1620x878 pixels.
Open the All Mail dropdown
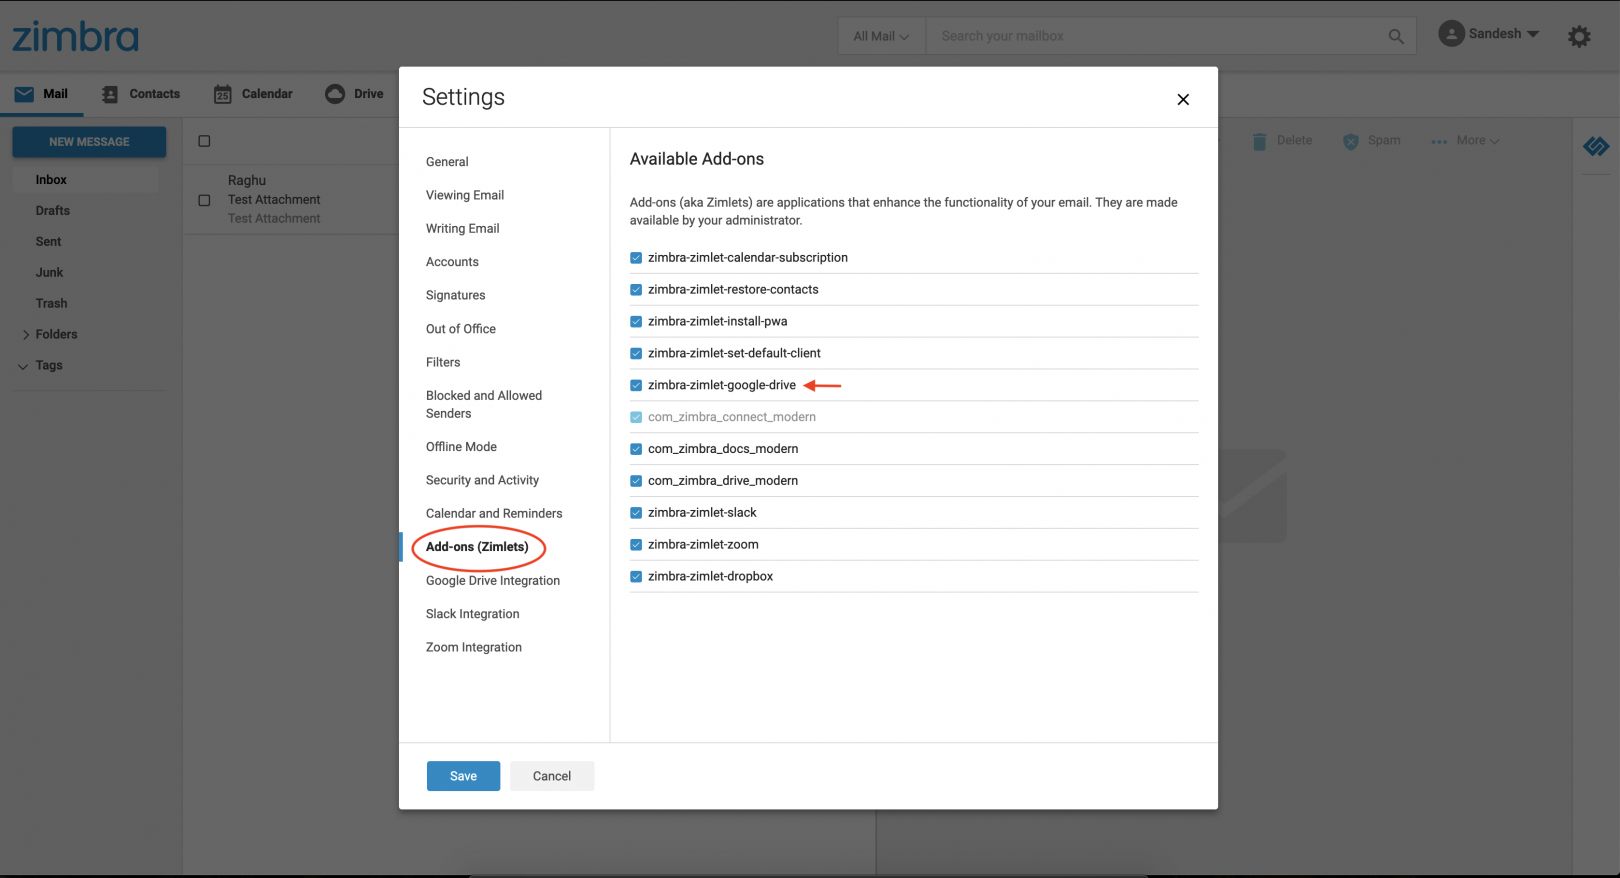pos(881,36)
